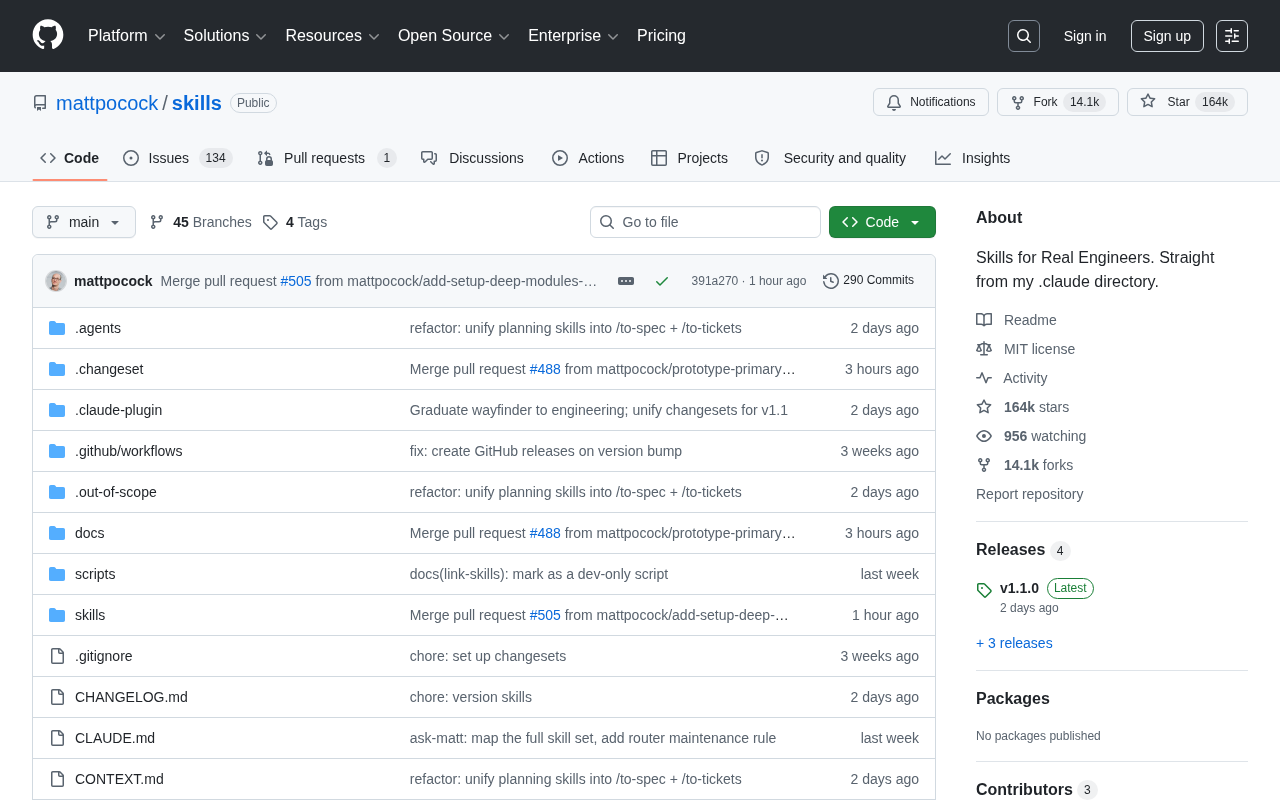The width and height of the screenshot is (1280, 800).
Task: Open the skills folder
Action: click(90, 615)
